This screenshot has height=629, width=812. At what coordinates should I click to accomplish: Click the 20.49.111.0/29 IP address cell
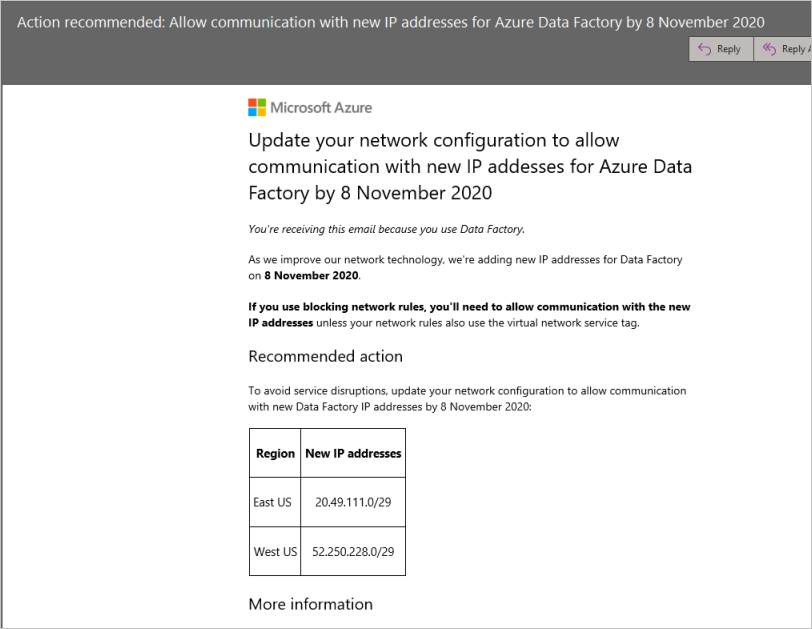pos(353,502)
